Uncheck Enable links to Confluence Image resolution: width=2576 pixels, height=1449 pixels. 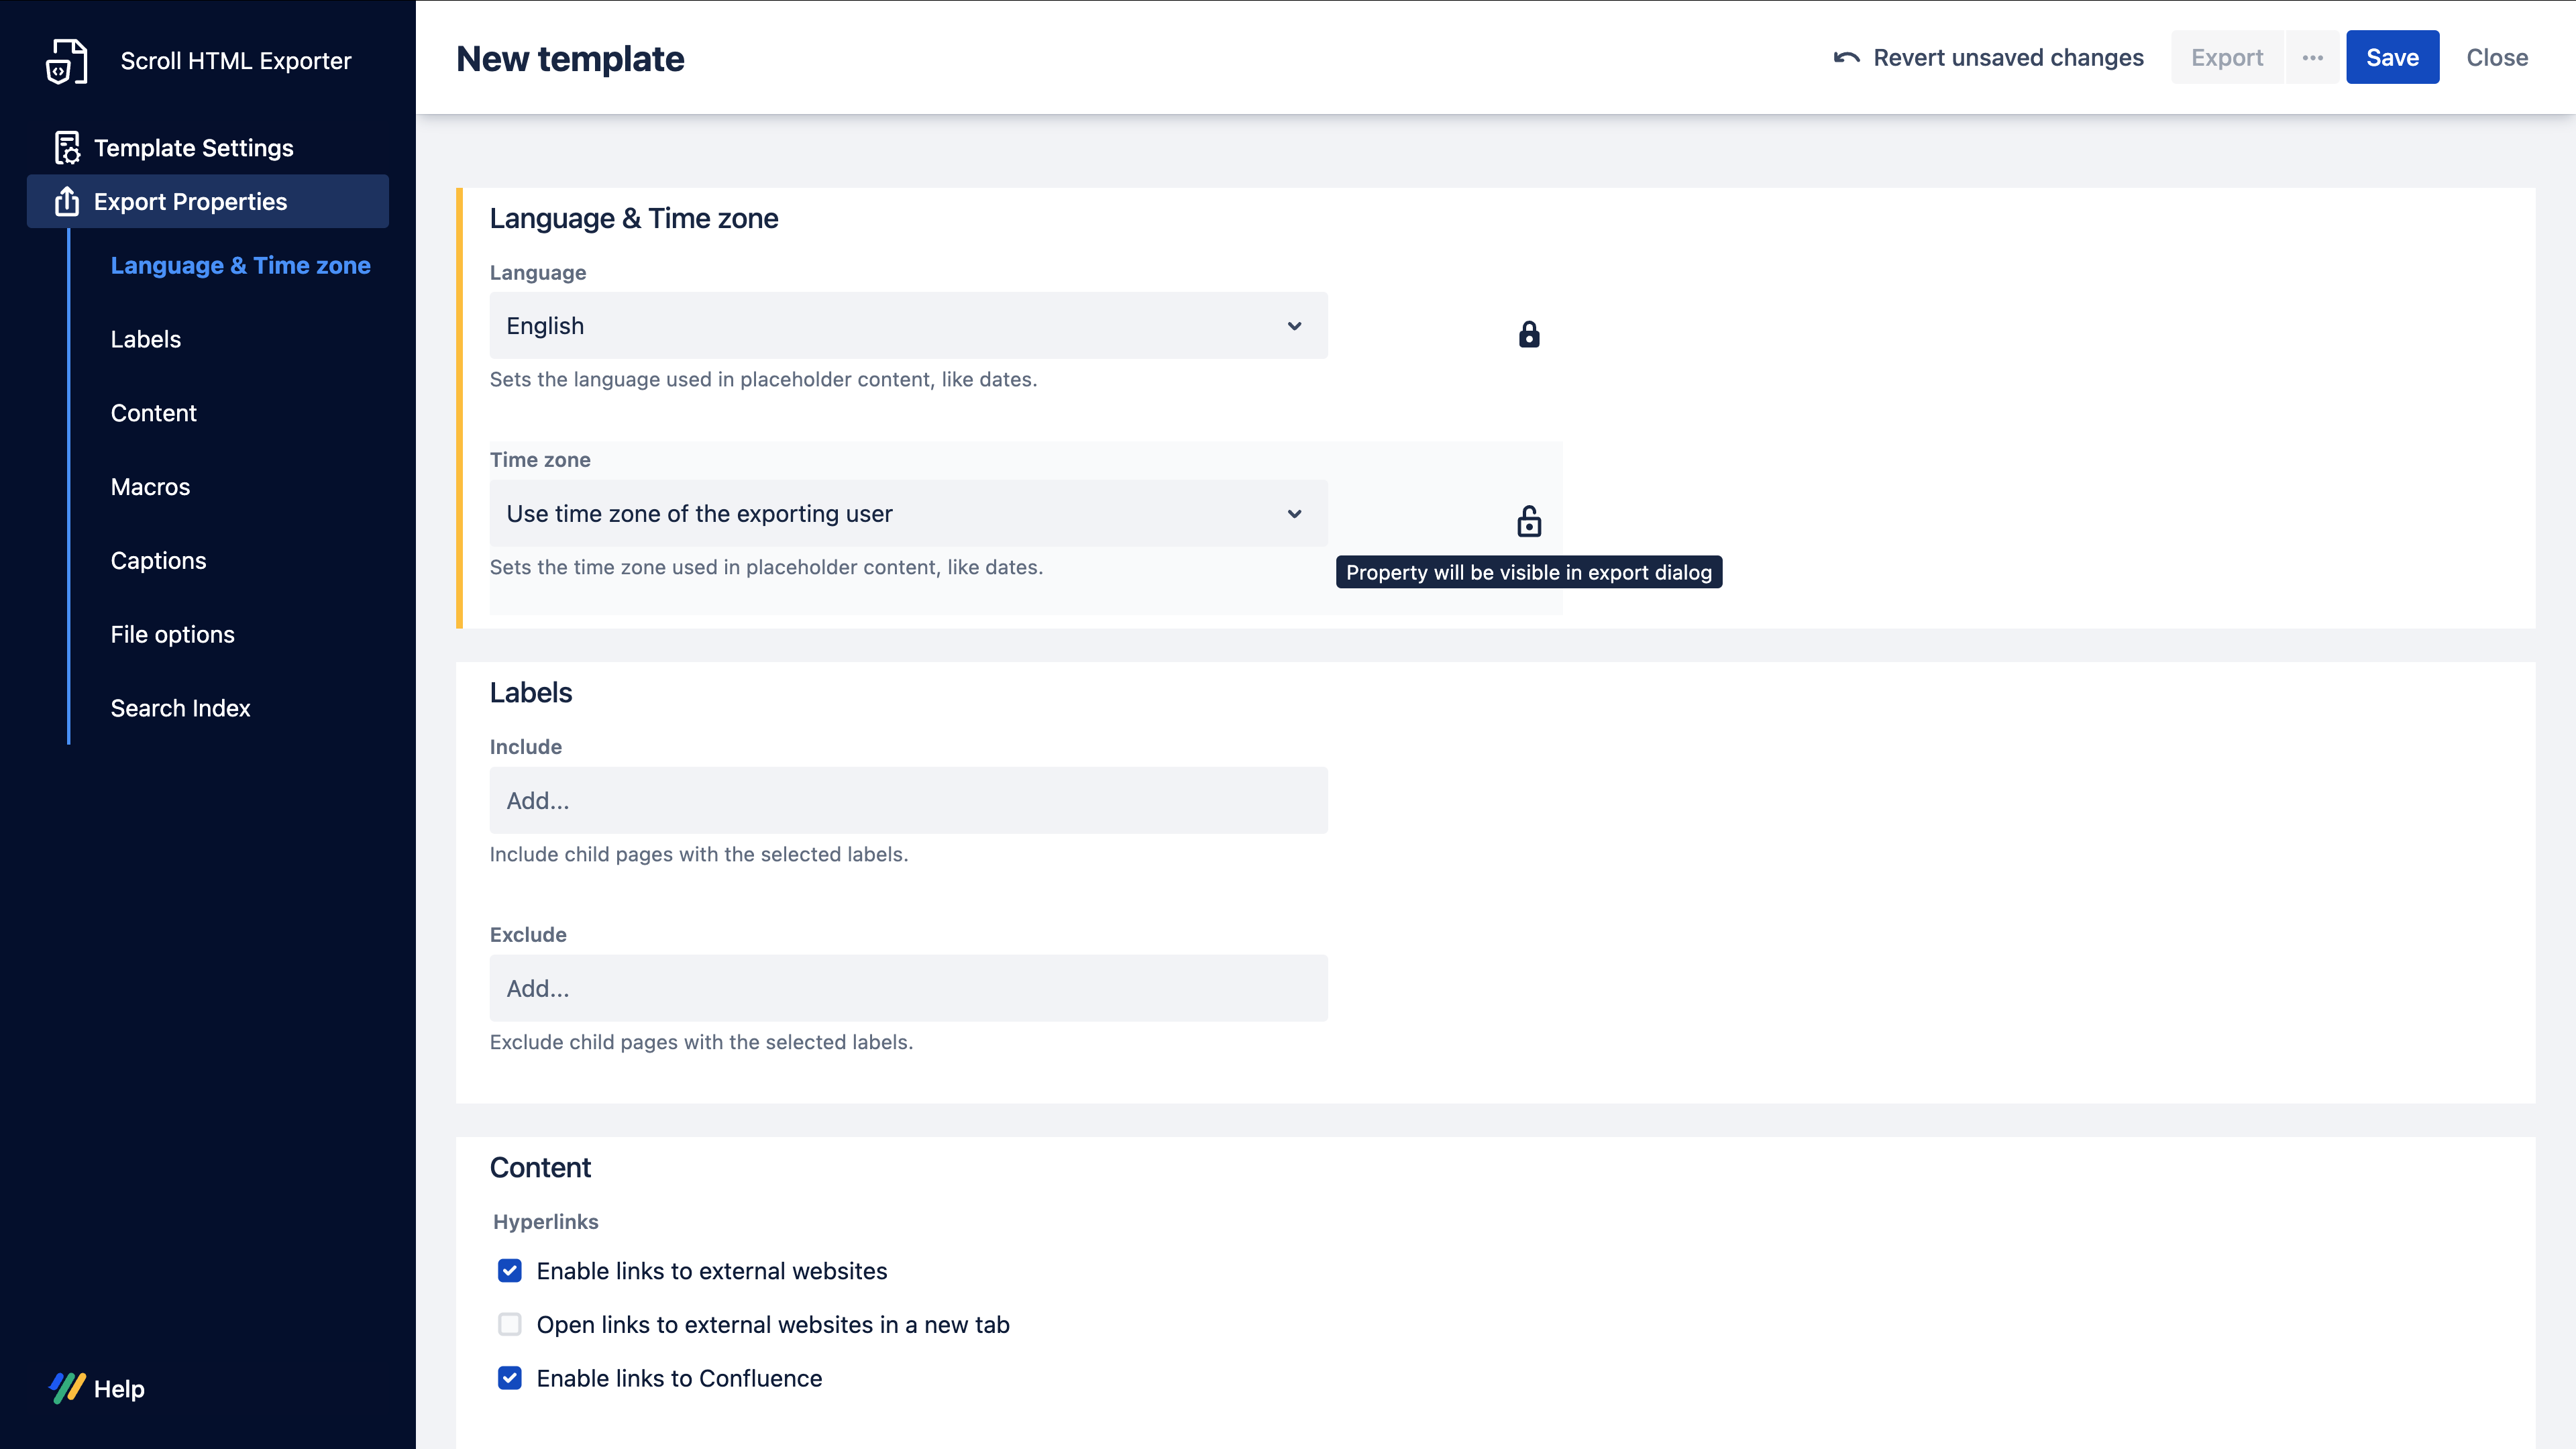tap(510, 1378)
